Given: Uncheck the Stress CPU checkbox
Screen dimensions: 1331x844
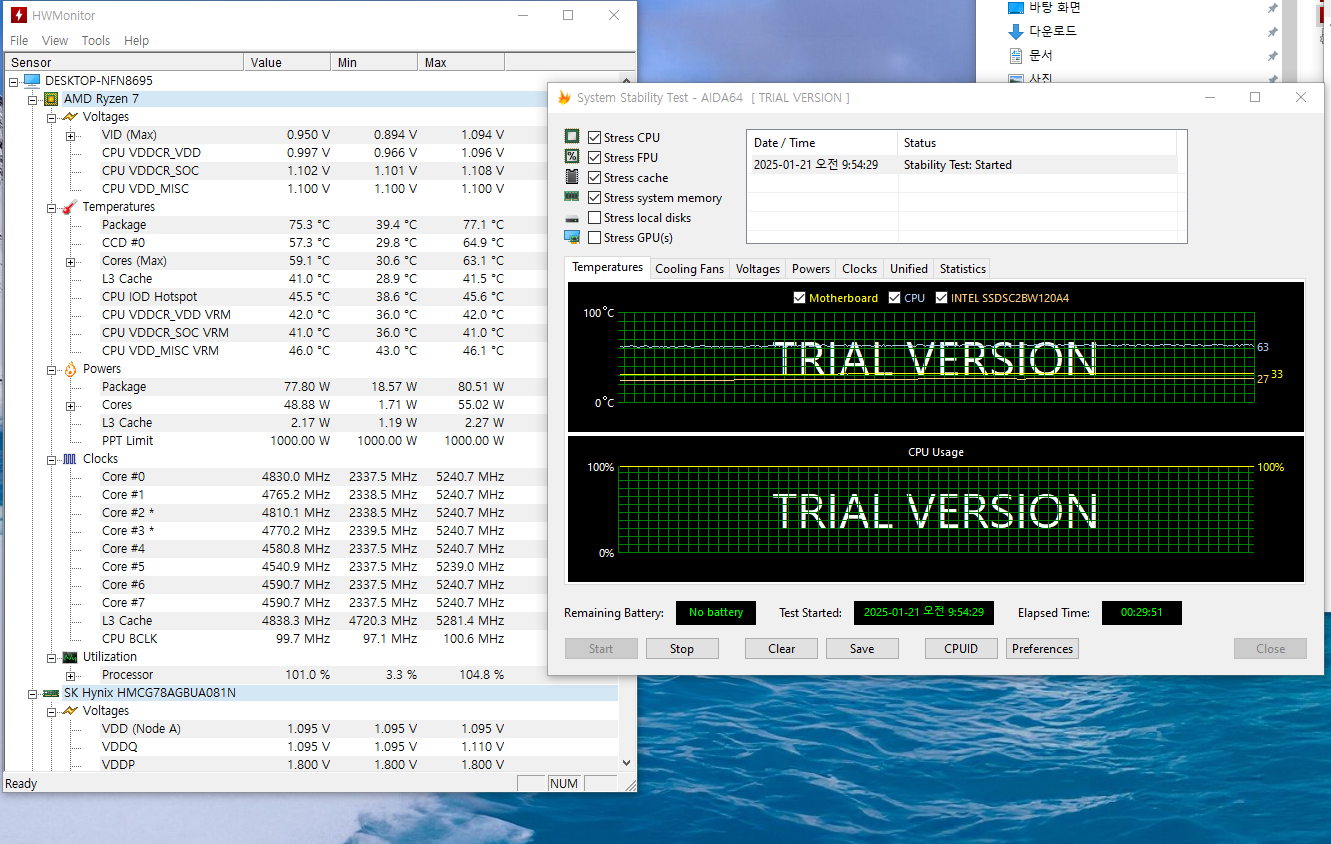Looking at the screenshot, I should [x=595, y=138].
